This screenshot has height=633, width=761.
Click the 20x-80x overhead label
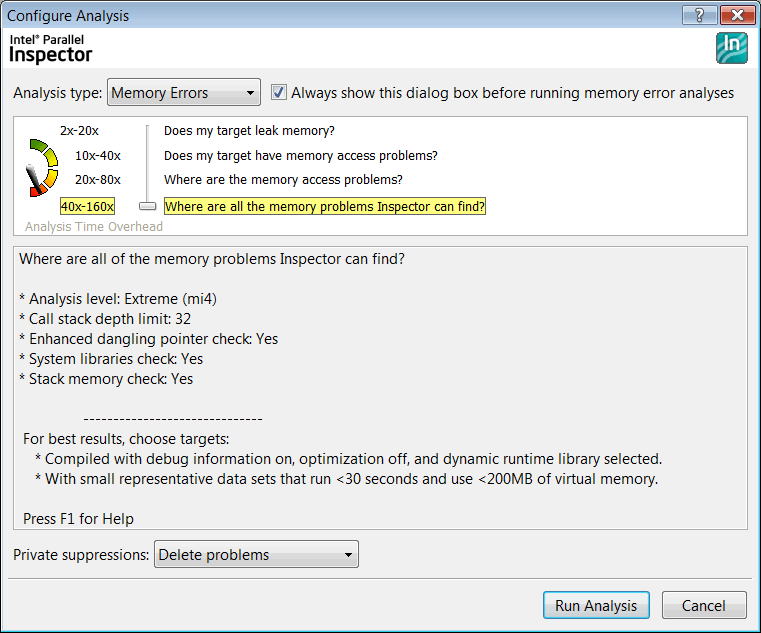tap(97, 180)
